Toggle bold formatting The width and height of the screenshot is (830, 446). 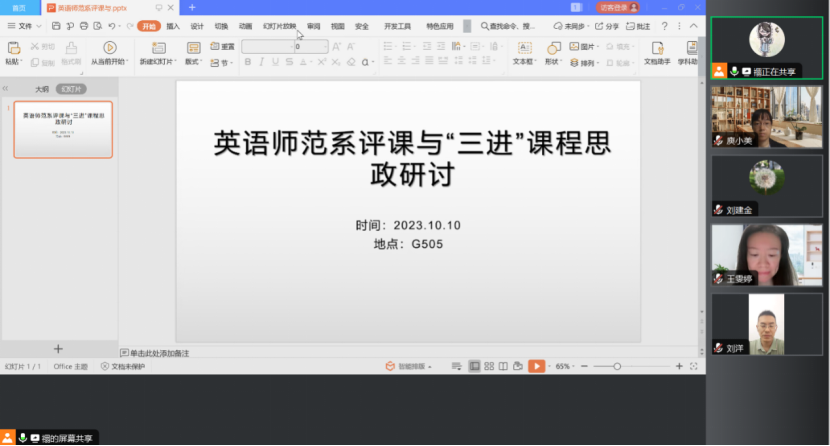pyautogui.click(x=247, y=62)
